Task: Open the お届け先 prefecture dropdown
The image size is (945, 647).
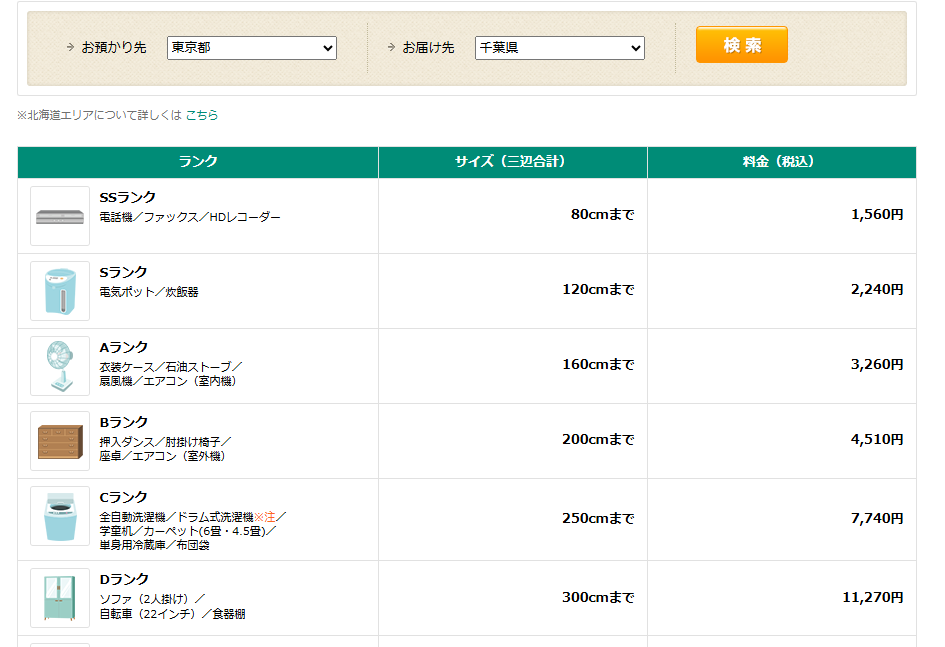Action: pyautogui.click(x=559, y=48)
